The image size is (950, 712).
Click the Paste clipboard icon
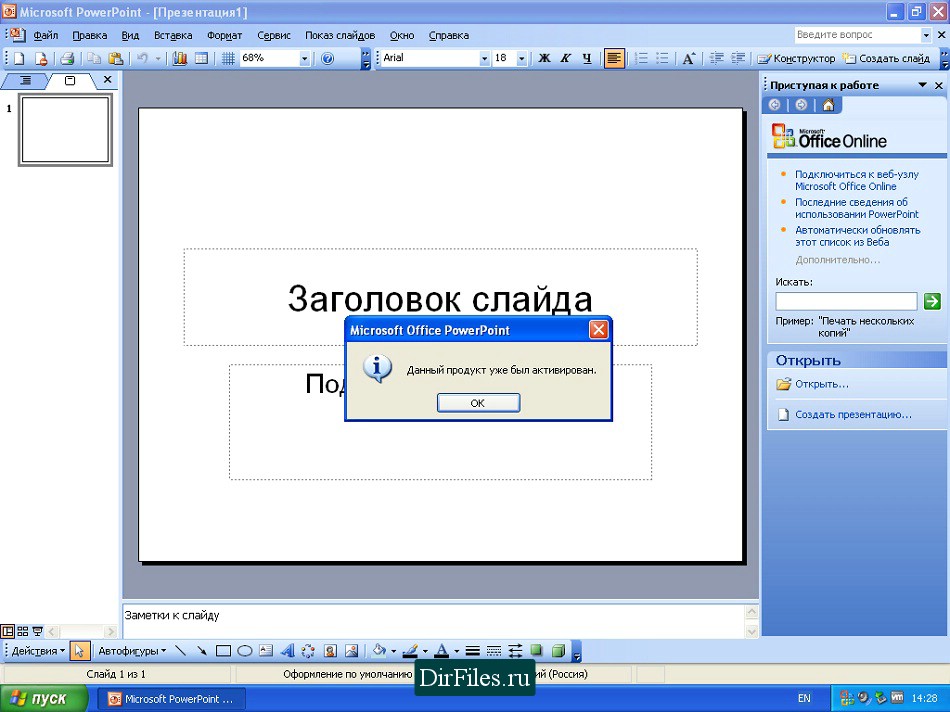tap(115, 59)
